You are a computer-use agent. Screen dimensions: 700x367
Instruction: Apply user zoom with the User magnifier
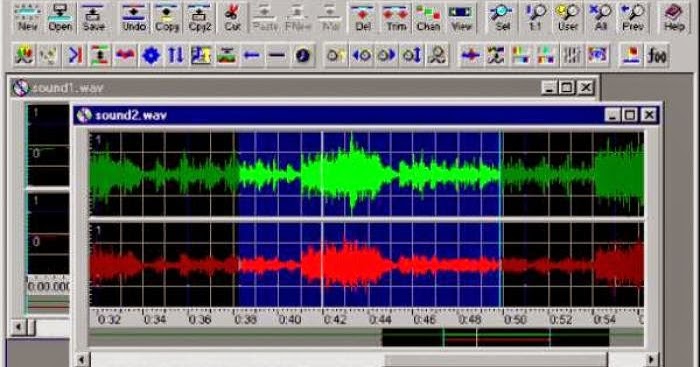pos(568,17)
